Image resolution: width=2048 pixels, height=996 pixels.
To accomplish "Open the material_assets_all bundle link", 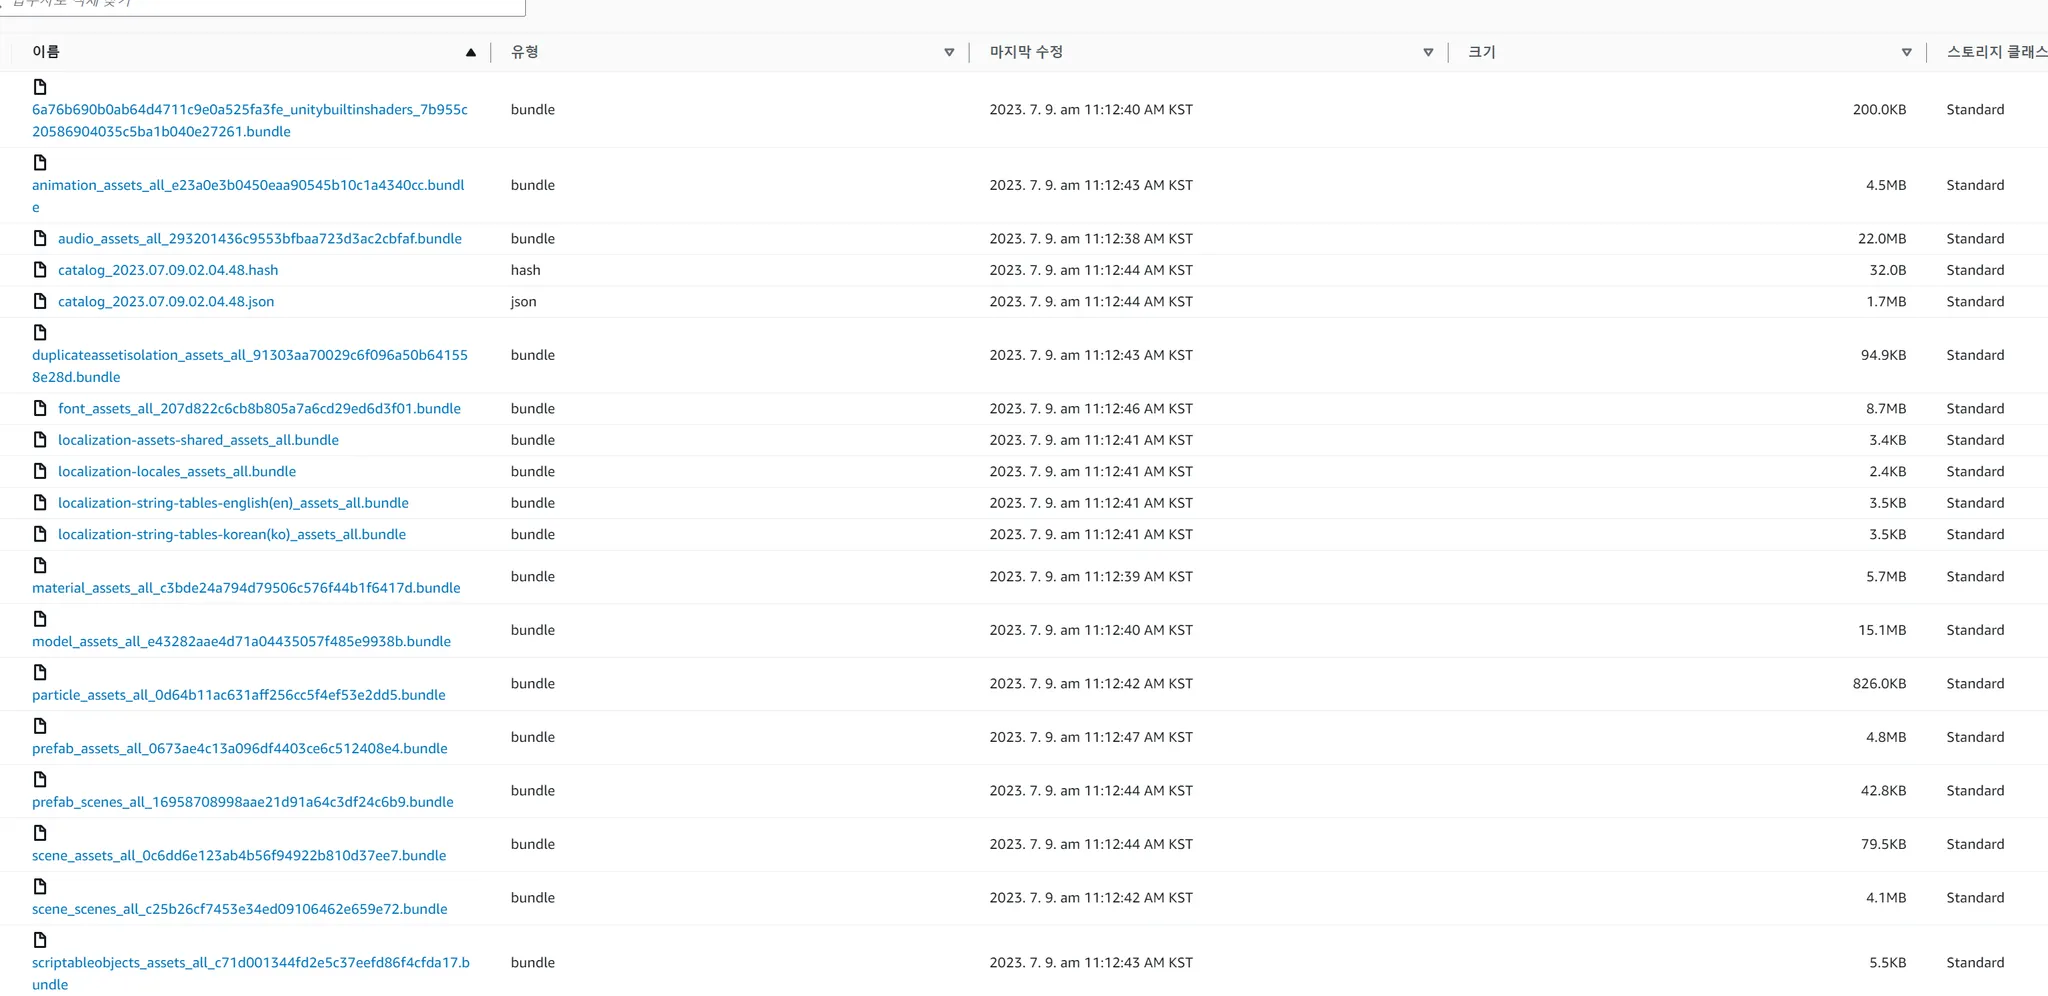I will [246, 588].
